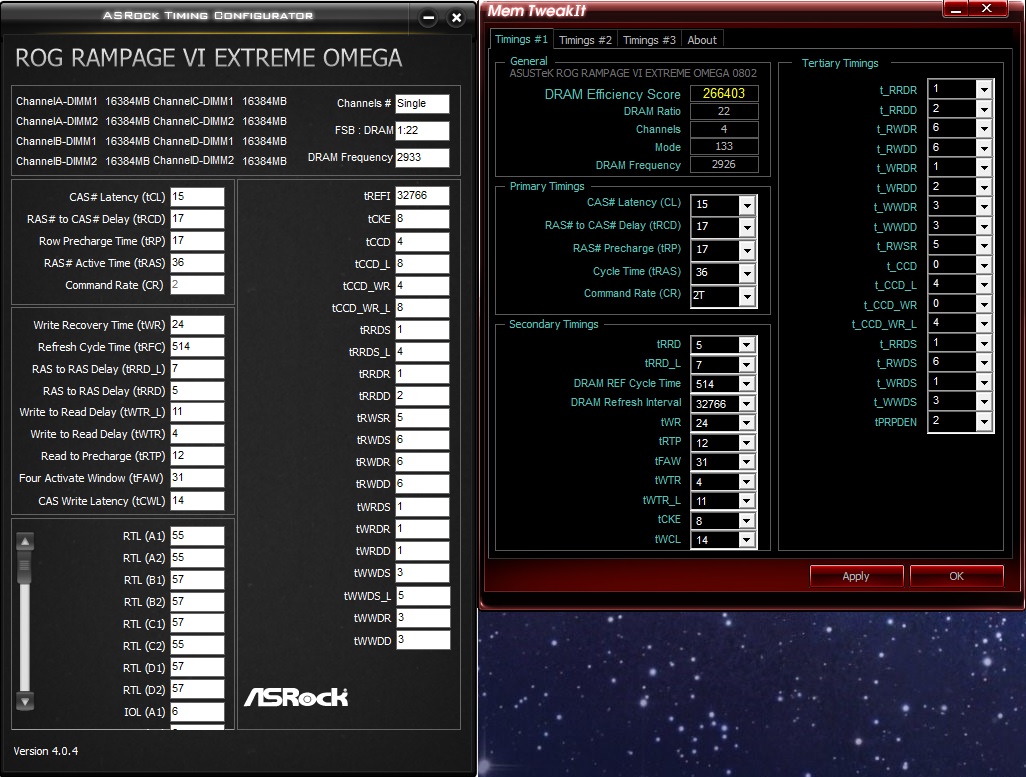Click the tCCD_WR_L value field in ASRock
Viewport: 1026px width, 777px height.
pos(422,308)
